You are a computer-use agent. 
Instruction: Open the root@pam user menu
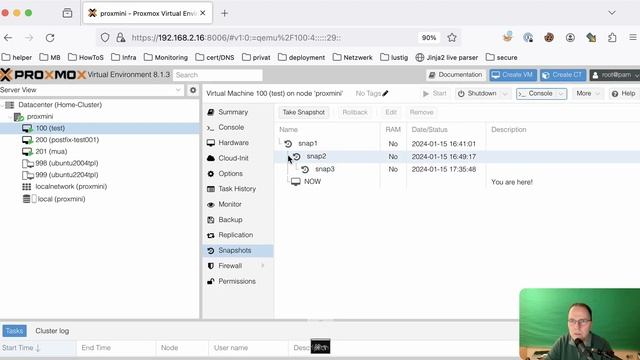pyautogui.click(x=615, y=75)
